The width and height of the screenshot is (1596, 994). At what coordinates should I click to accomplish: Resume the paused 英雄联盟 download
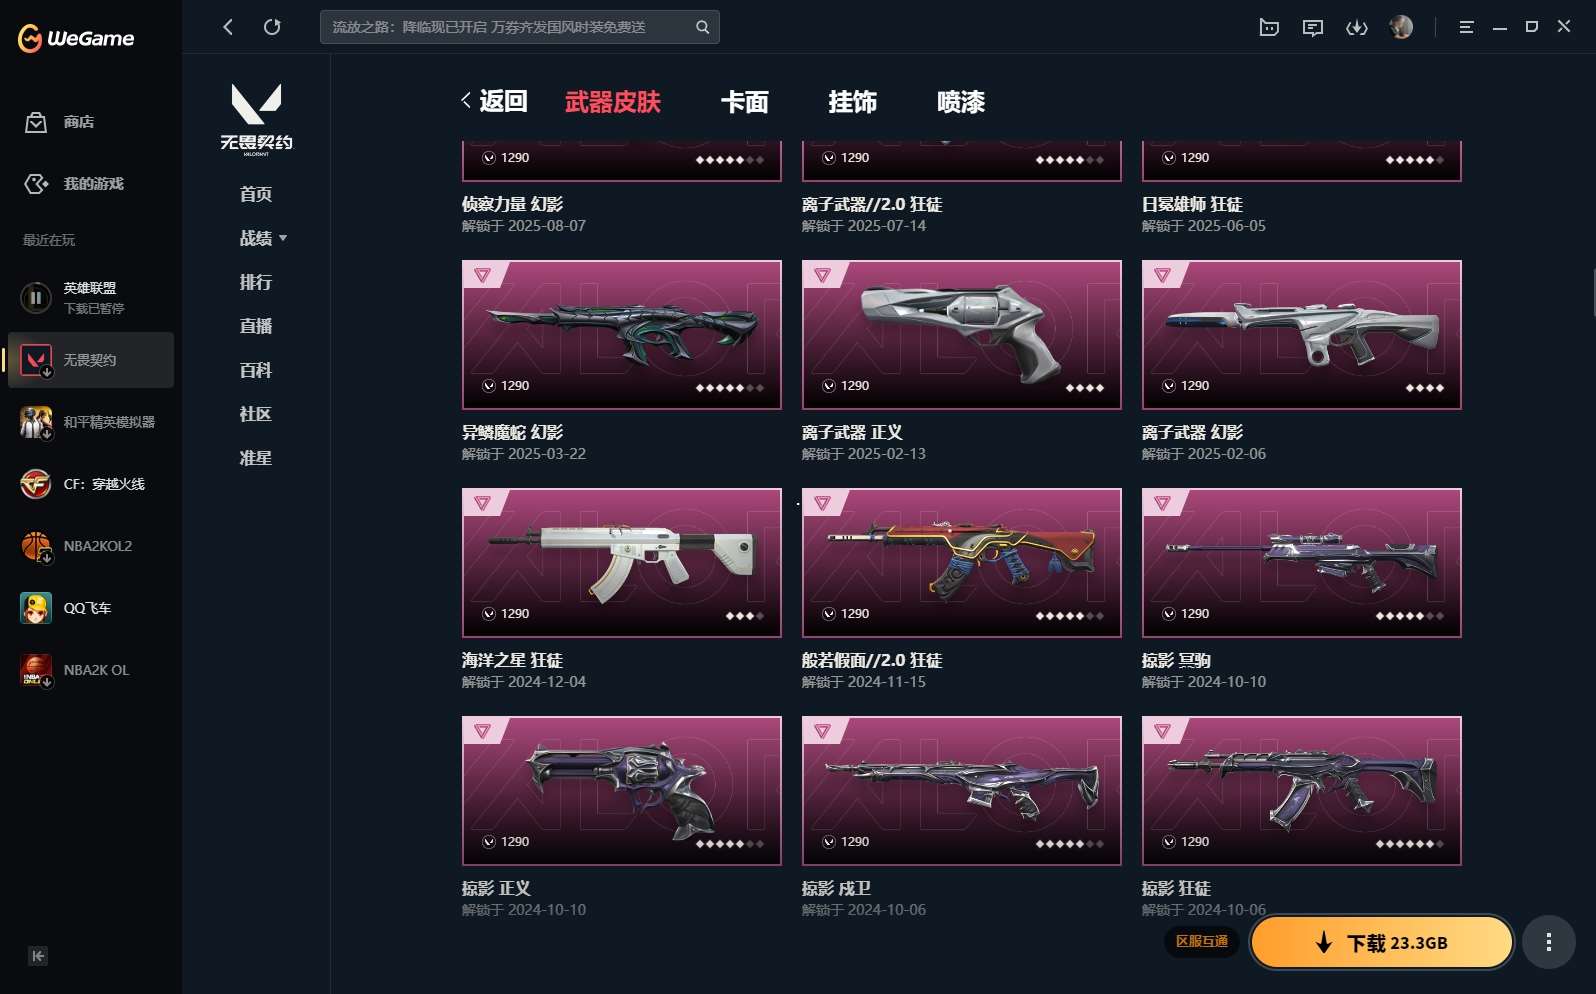pyautogui.click(x=36, y=297)
